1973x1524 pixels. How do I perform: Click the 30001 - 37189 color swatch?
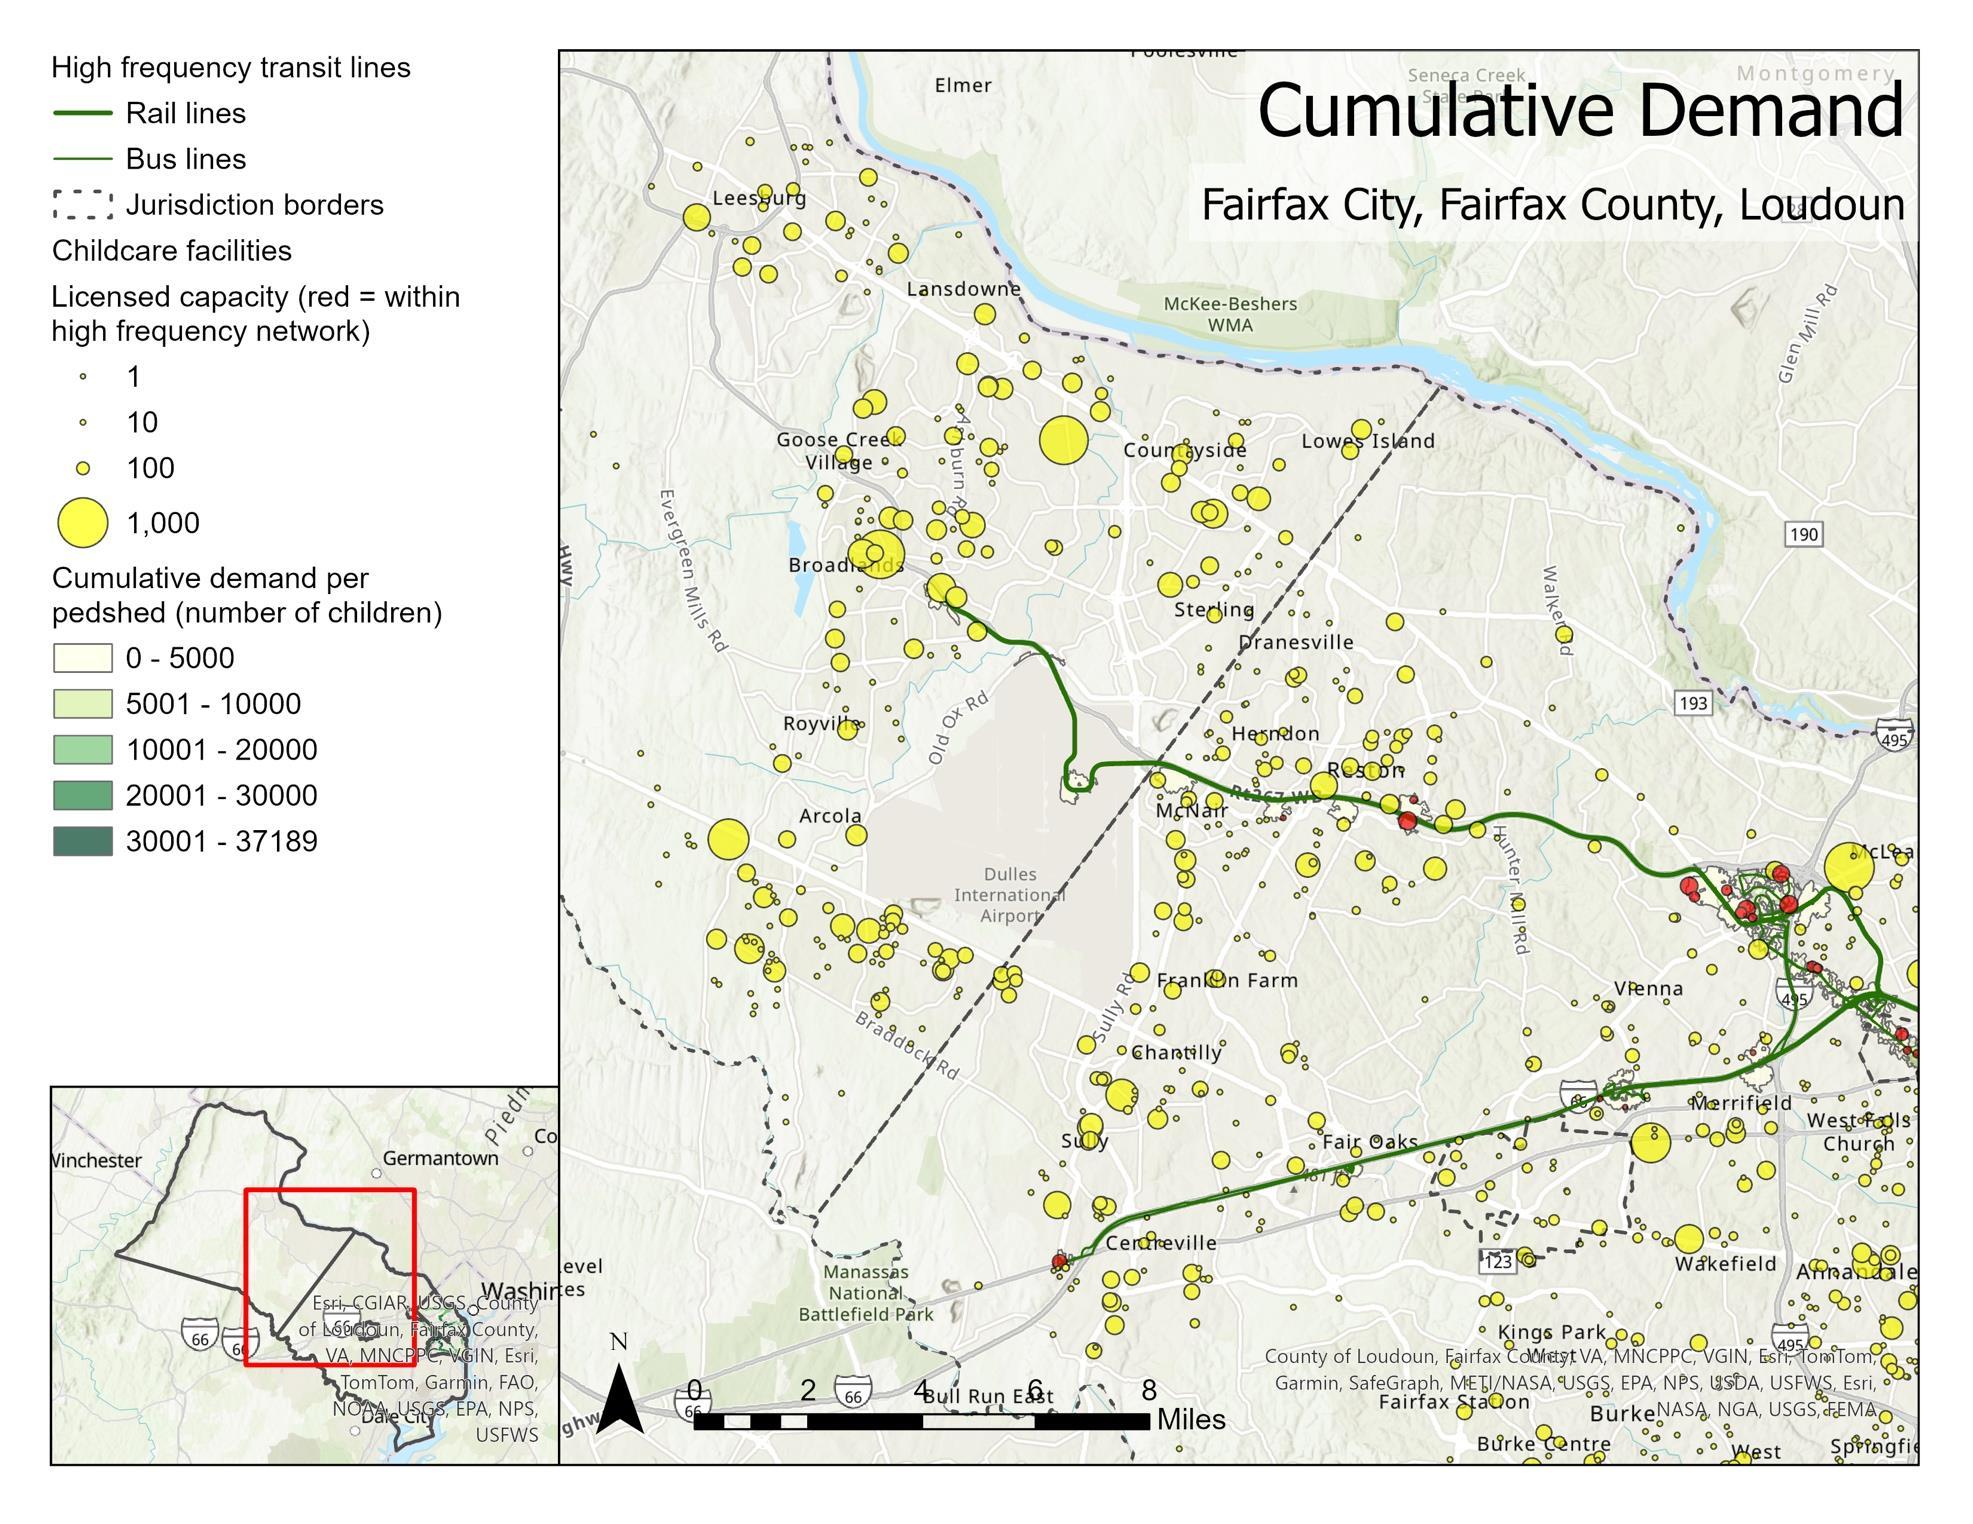(82, 841)
